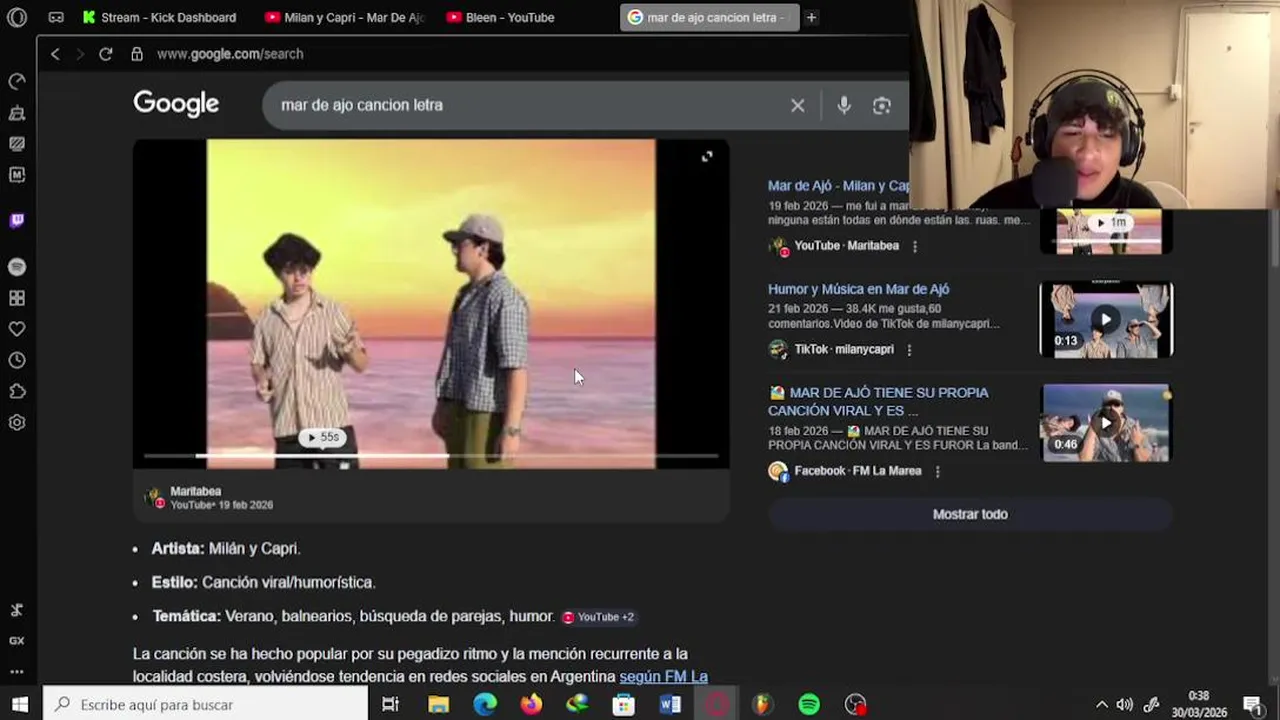Show hidden system tray icons
The image size is (1280, 720).
[1101, 705]
